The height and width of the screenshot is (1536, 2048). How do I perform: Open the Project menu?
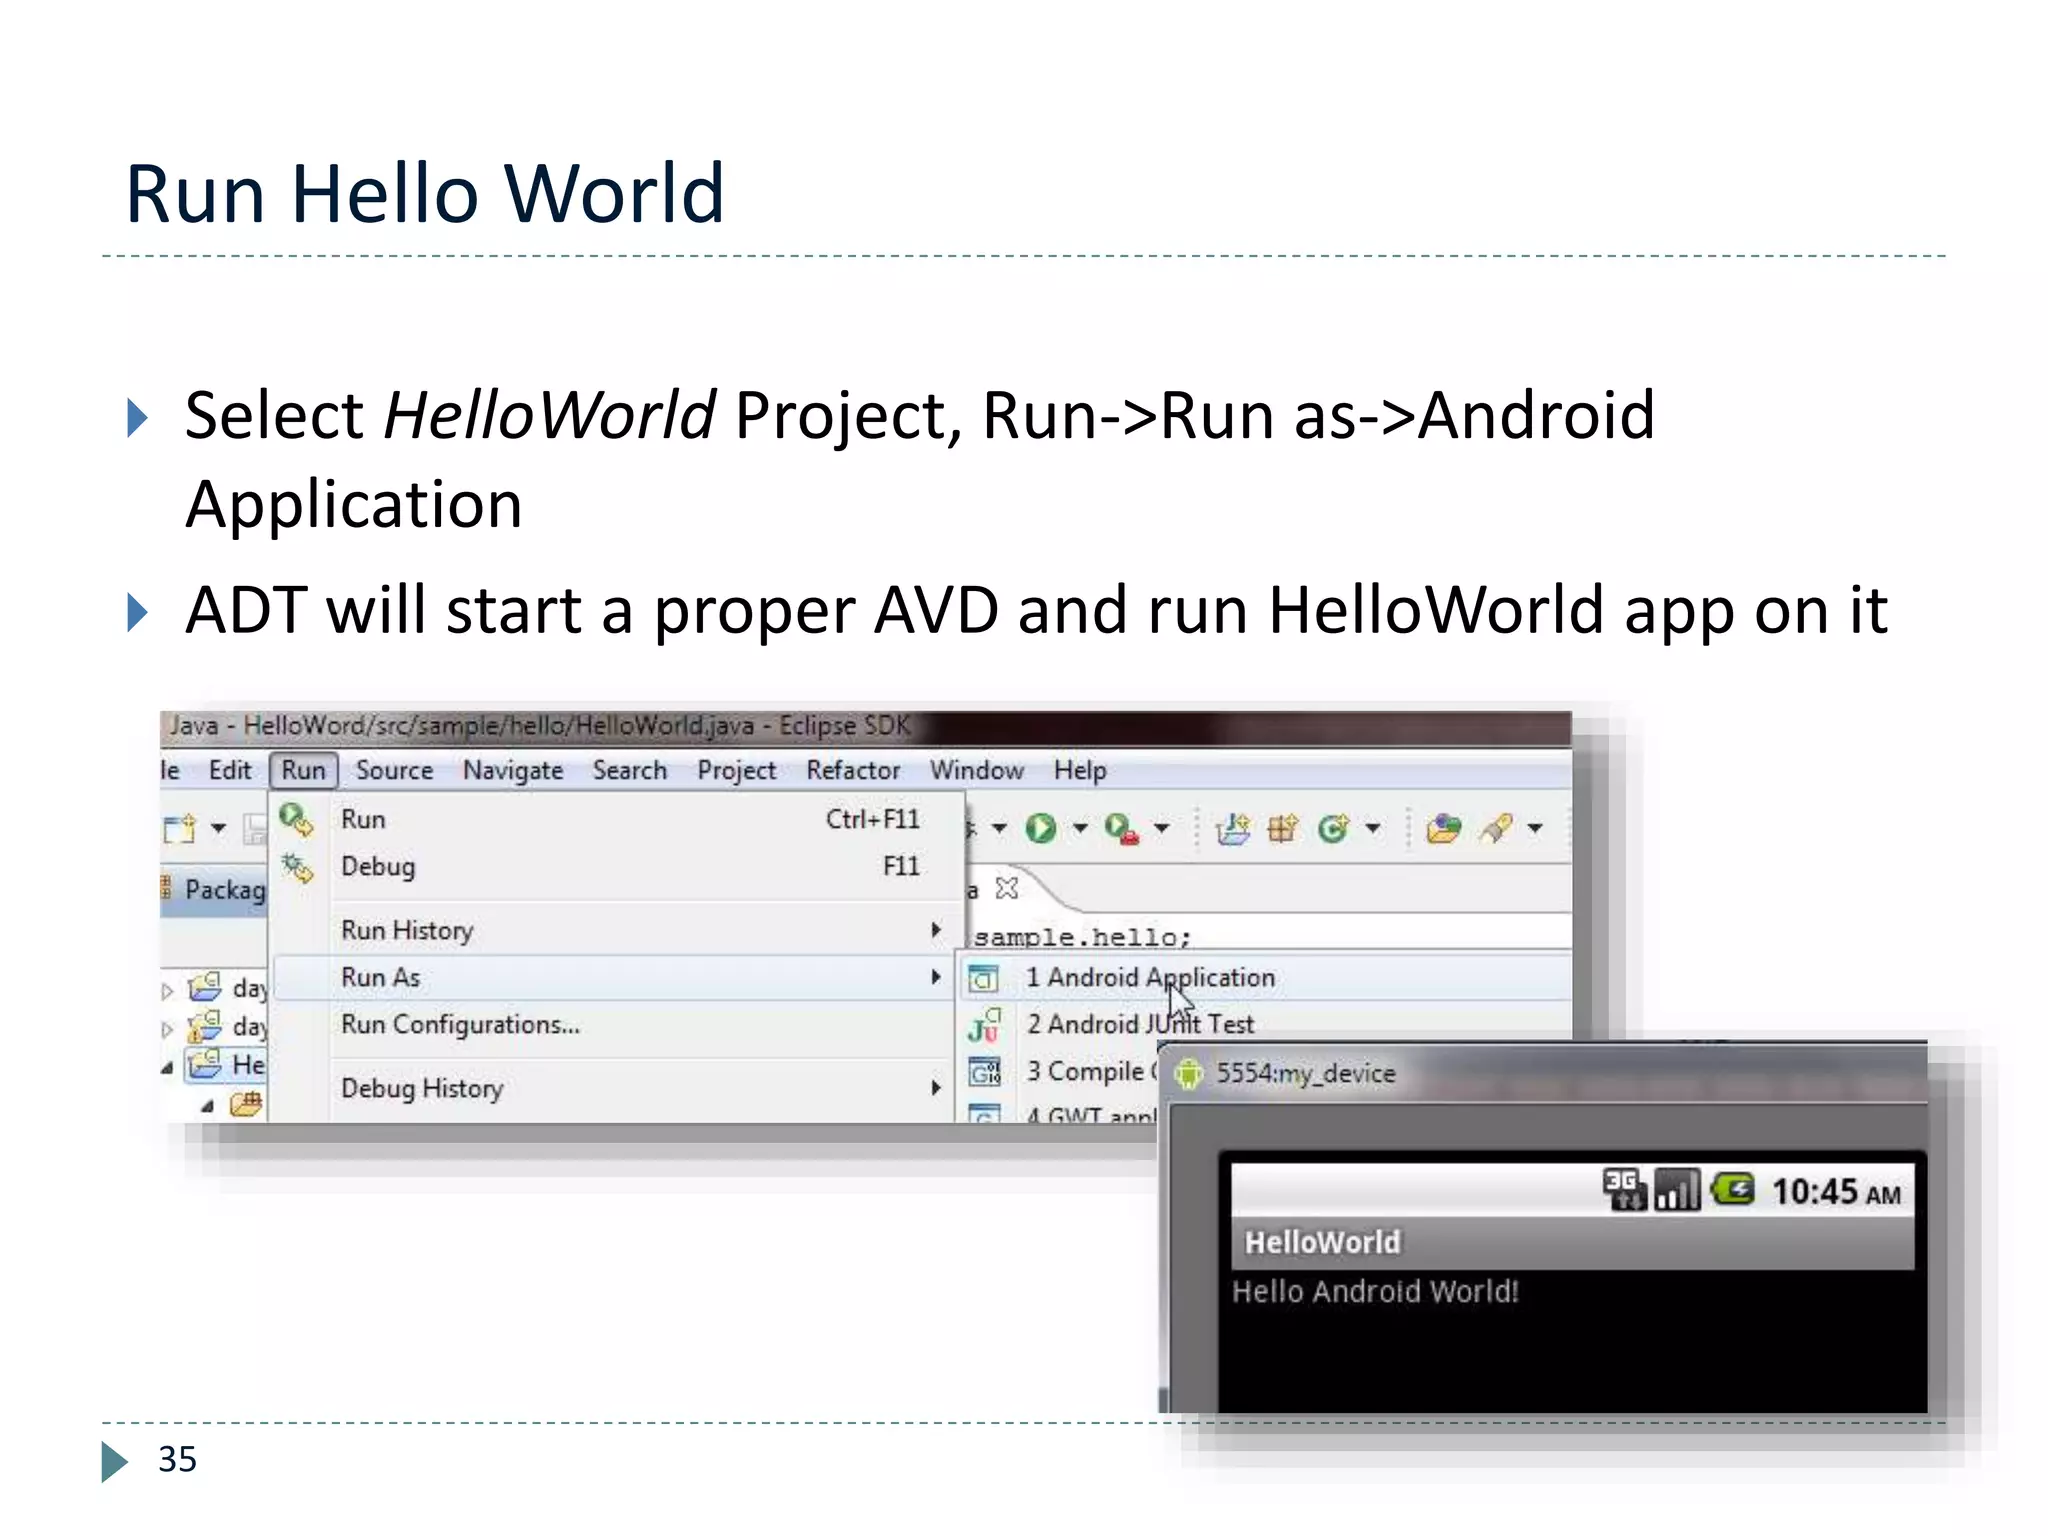click(x=737, y=770)
